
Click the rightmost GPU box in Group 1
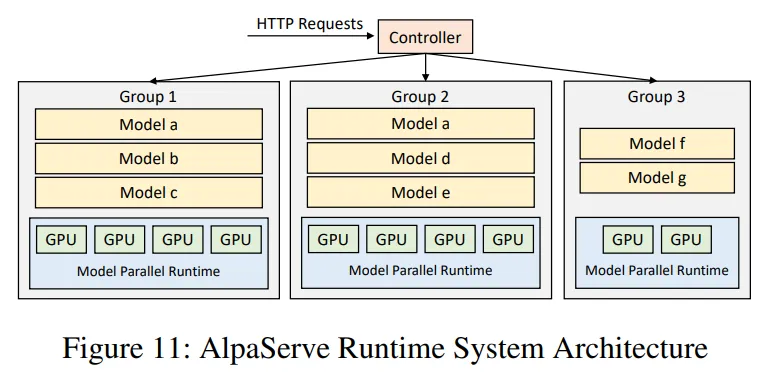coord(236,240)
